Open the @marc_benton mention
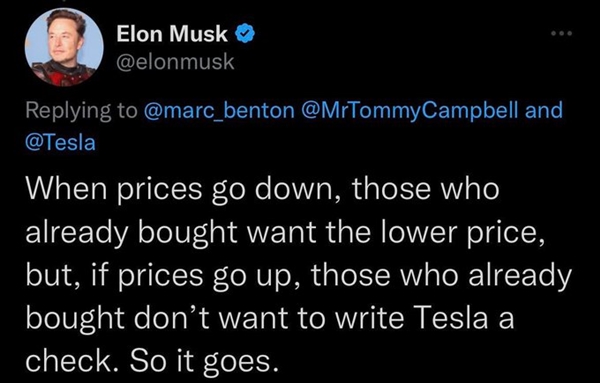 pos(219,110)
